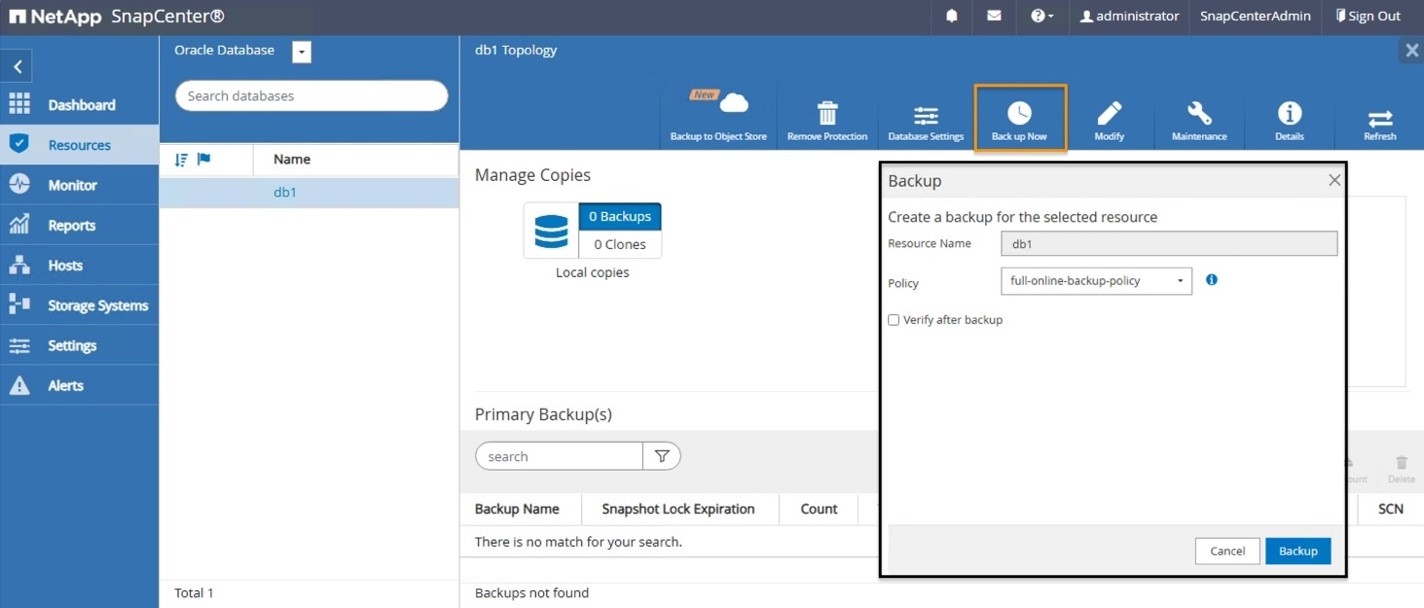Select the db1 database row

coord(309,192)
